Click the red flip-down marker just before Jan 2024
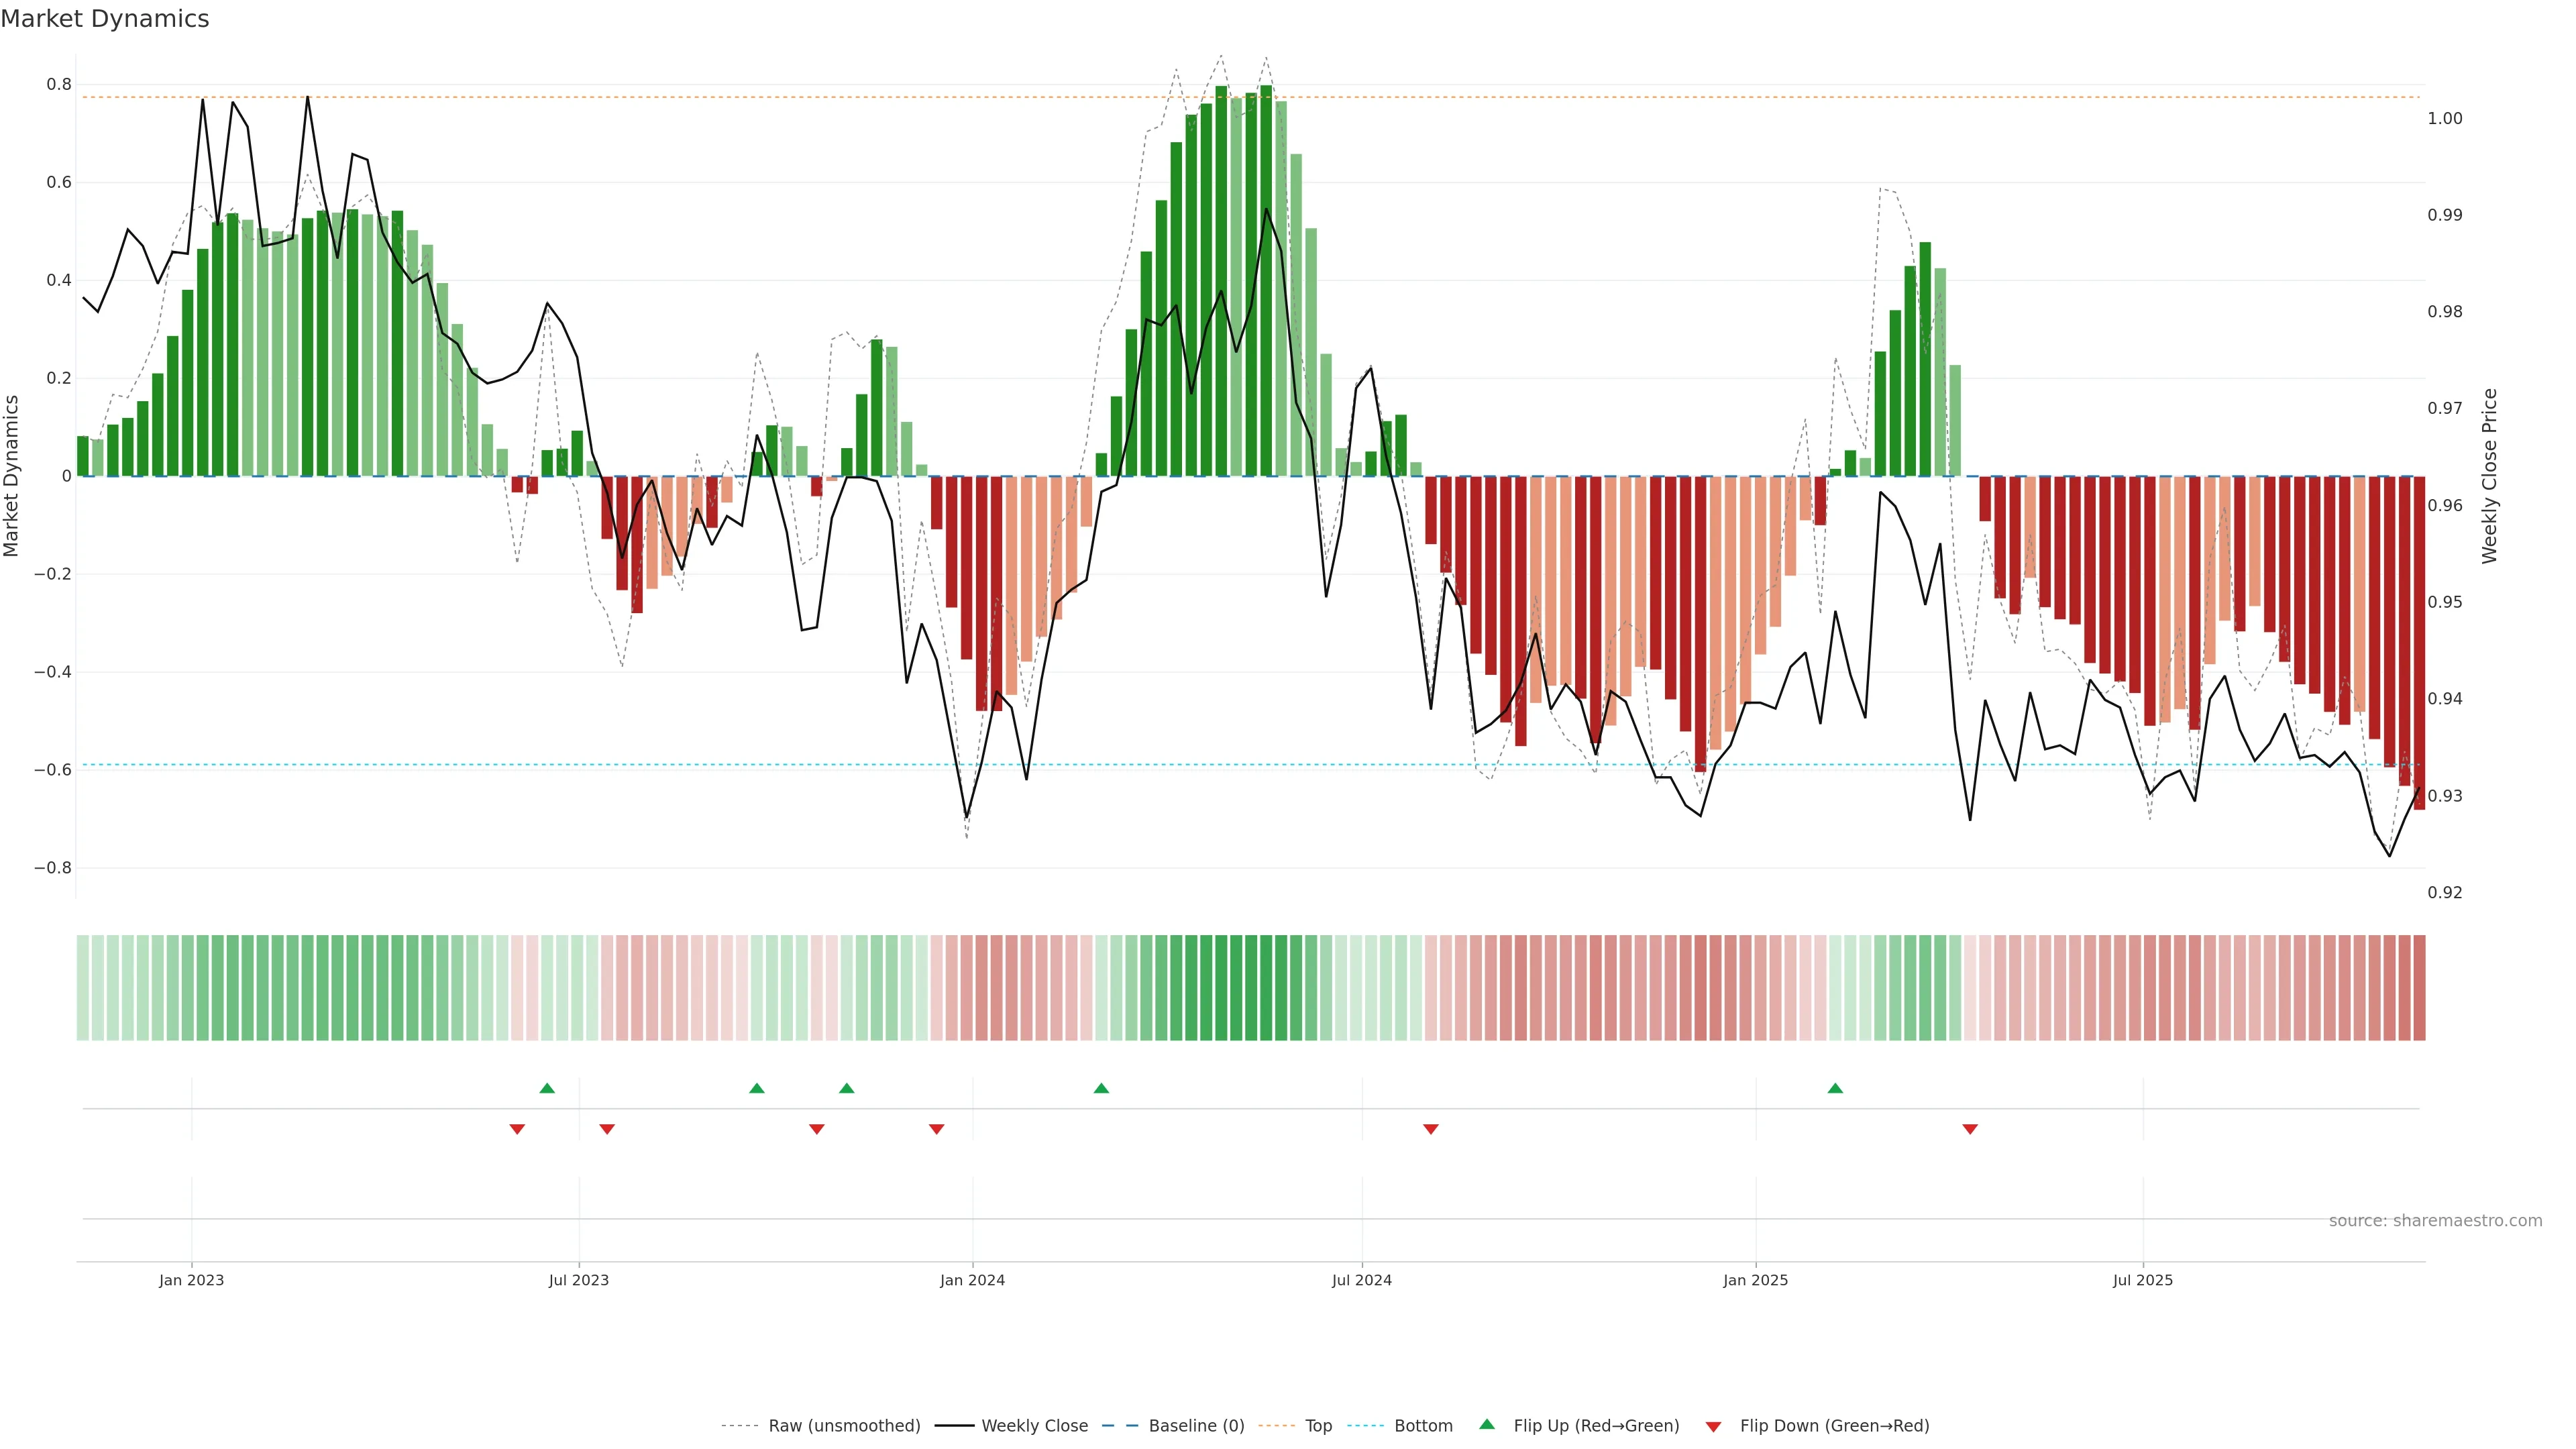The width and height of the screenshot is (2576, 1449). tap(936, 1129)
